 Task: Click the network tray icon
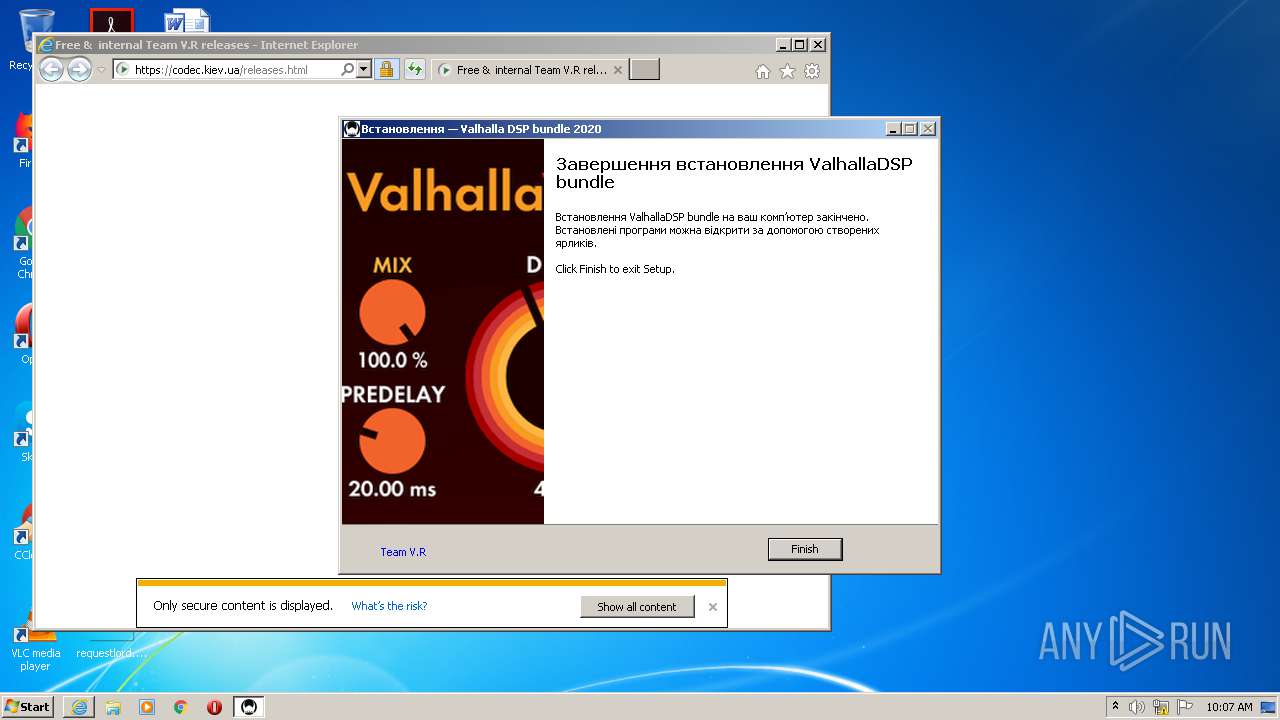[x=1161, y=707]
